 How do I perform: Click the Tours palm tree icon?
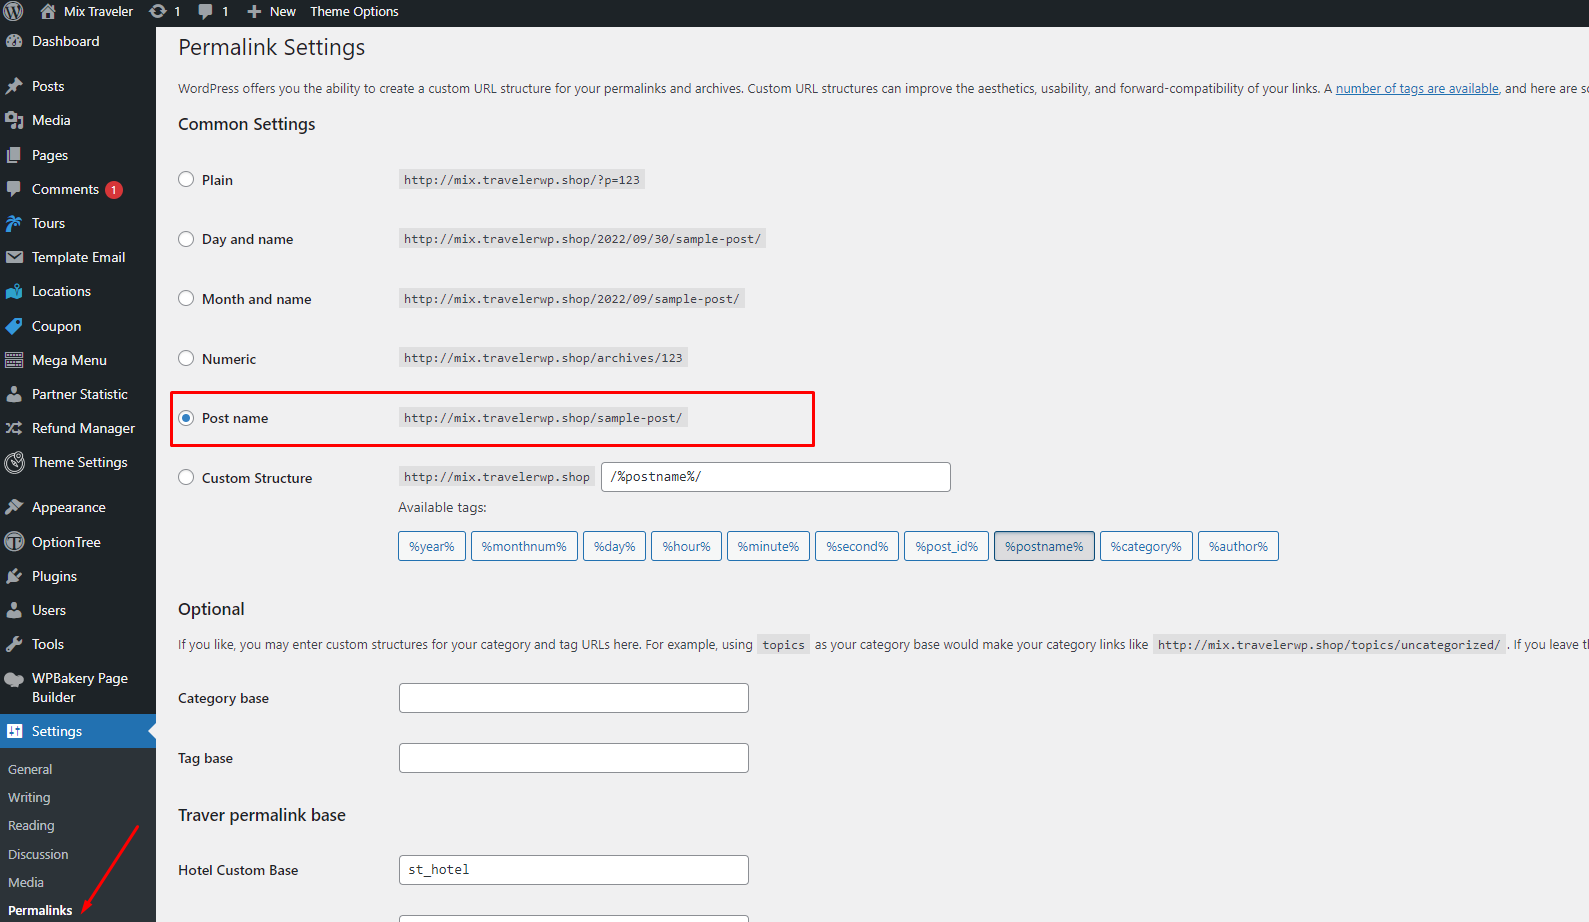(x=14, y=223)
